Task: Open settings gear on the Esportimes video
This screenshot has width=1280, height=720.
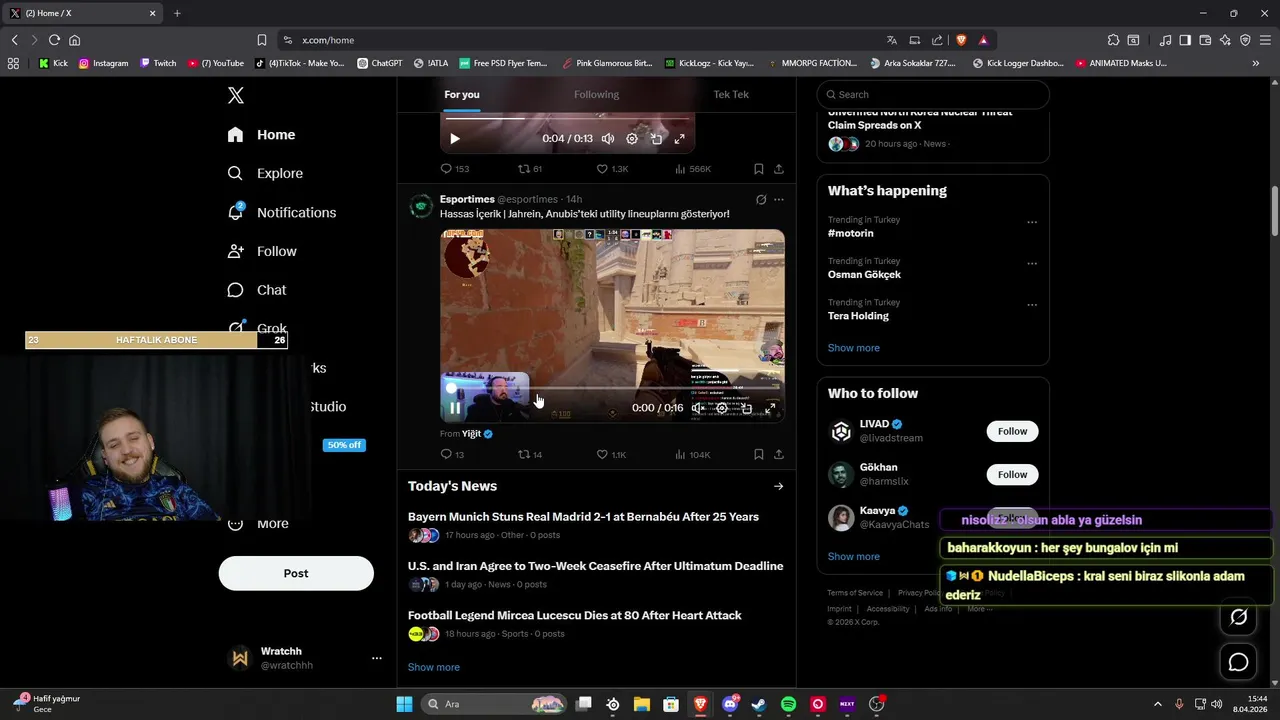Action: 722,408
